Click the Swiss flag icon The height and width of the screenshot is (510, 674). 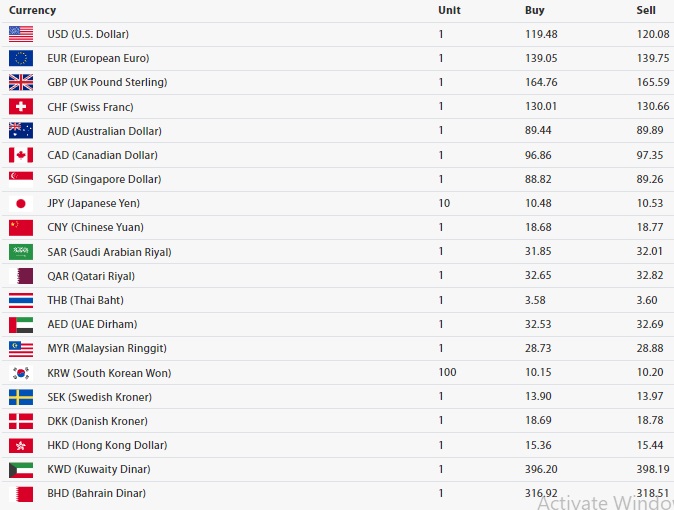tap(21, 106)
